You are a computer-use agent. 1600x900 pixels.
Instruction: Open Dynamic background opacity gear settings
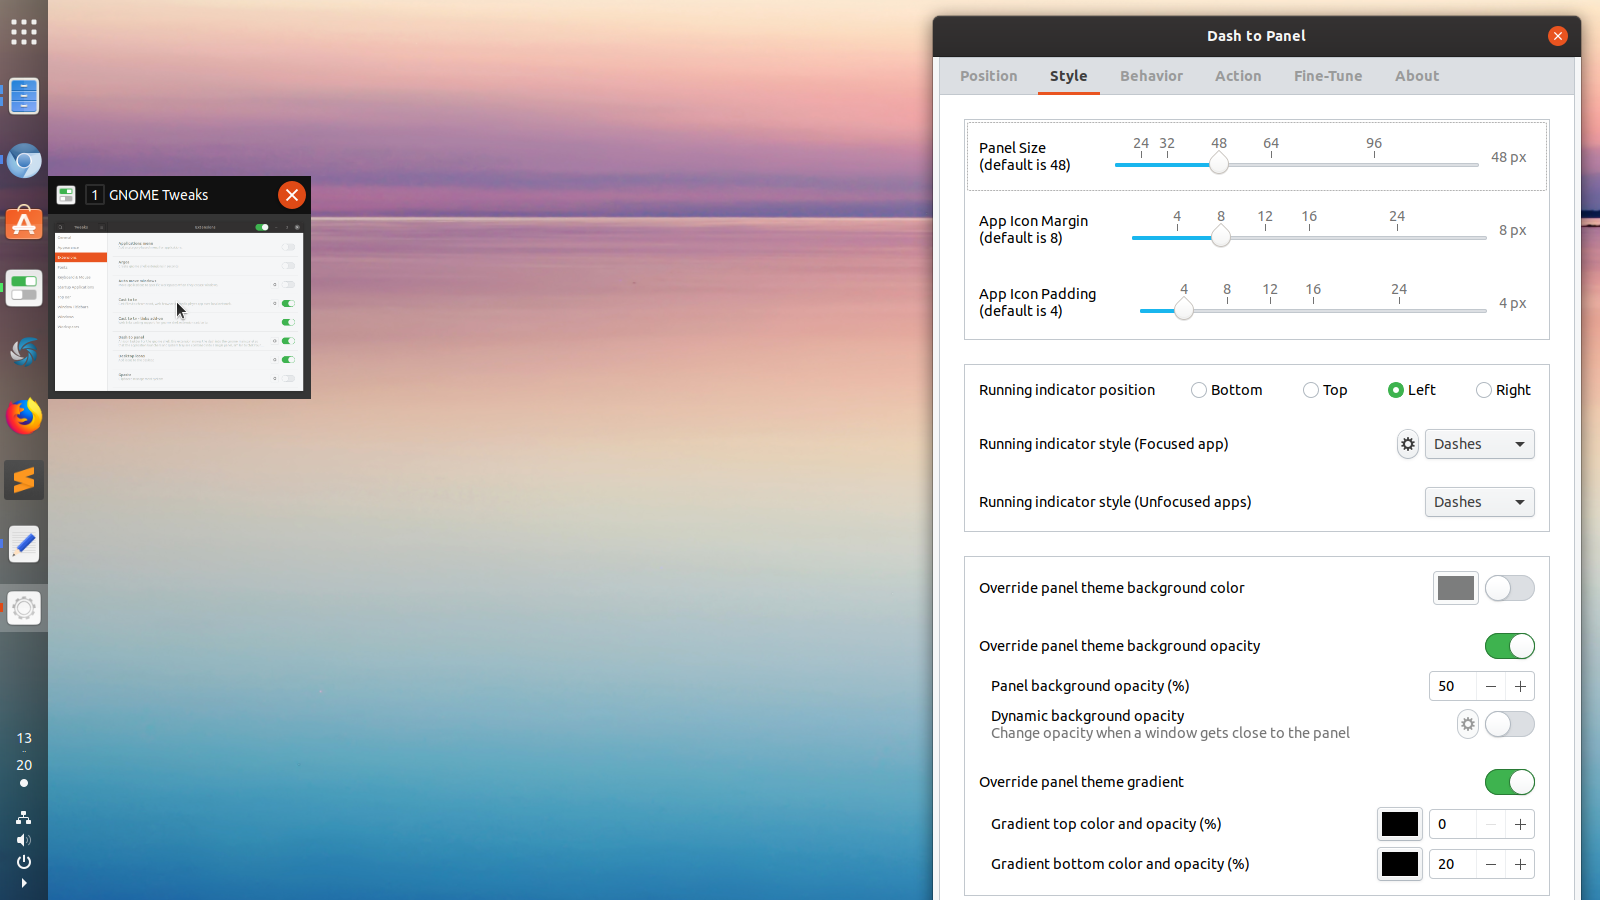[x=1467, y=724]
